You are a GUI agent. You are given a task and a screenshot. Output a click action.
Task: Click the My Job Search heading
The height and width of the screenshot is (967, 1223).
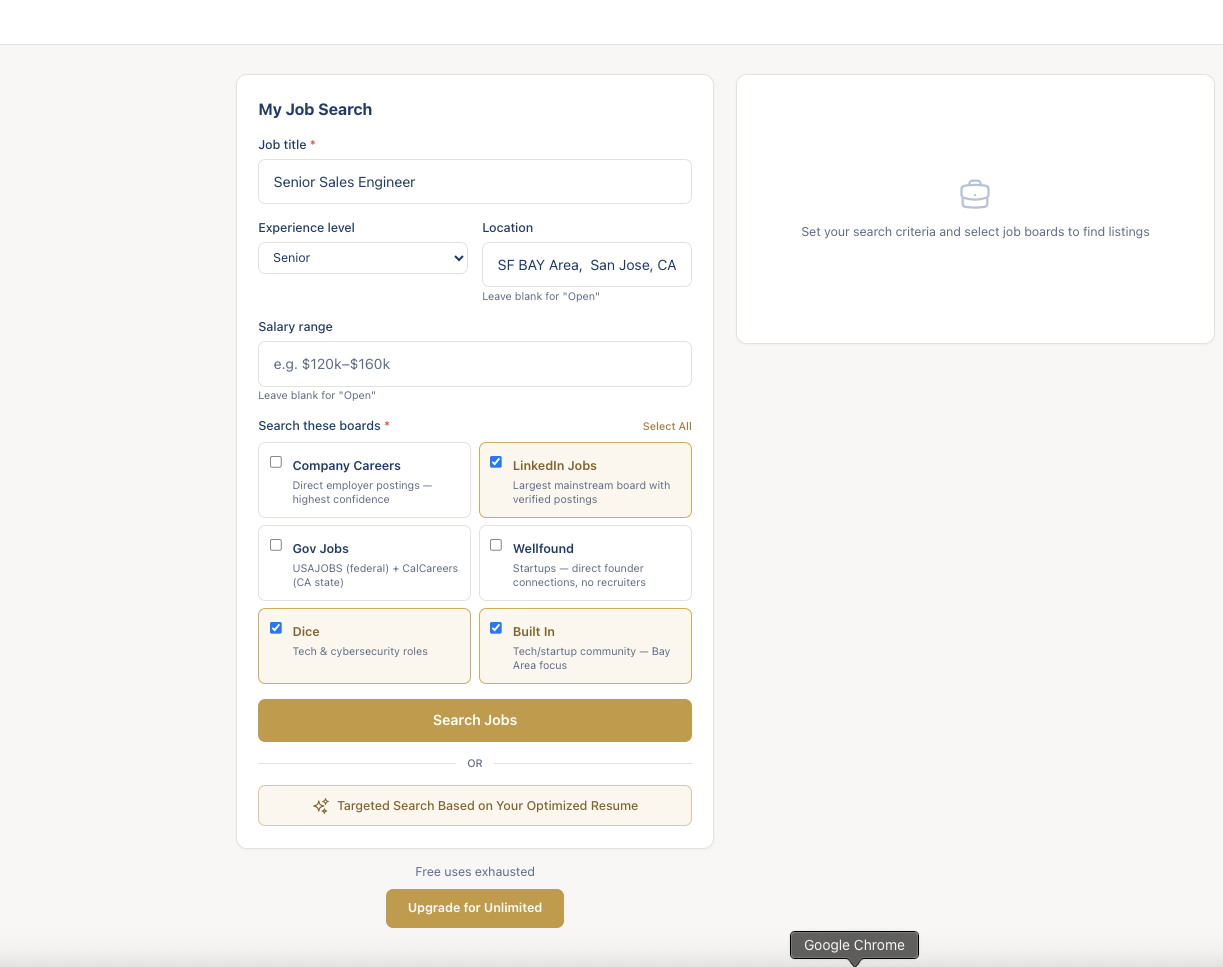pos(315,109)
